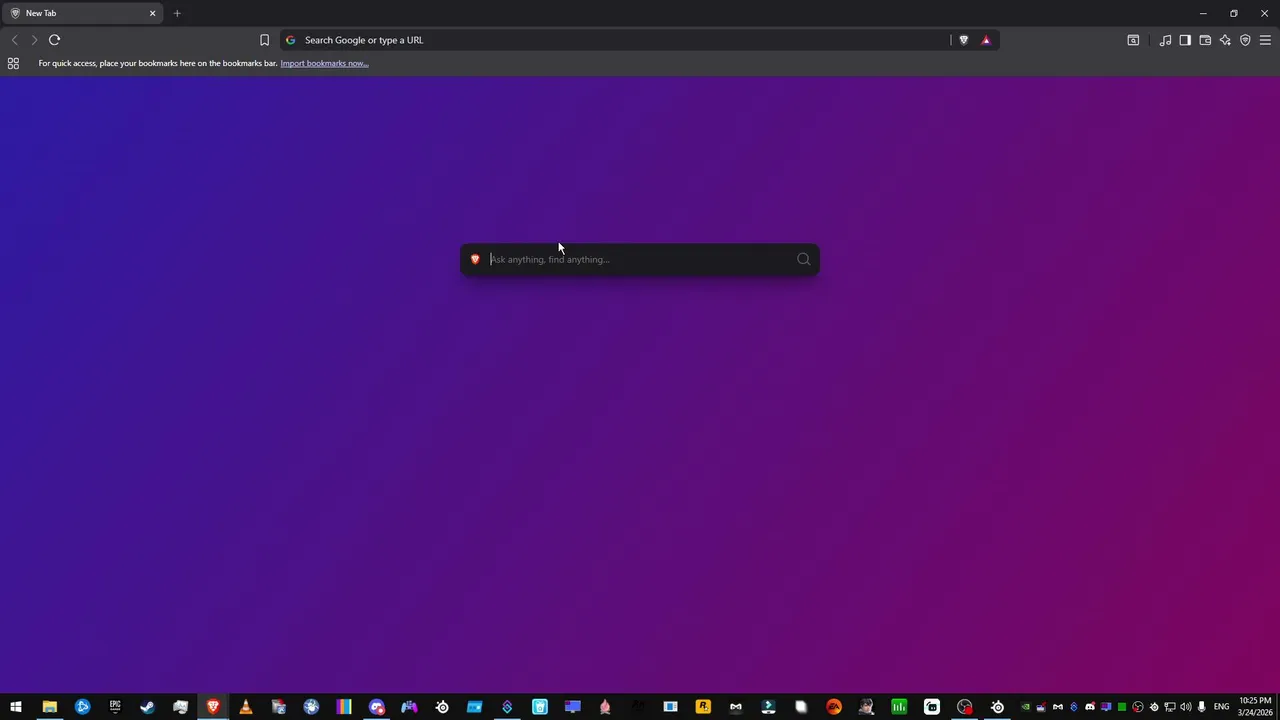Open a new tab with plus button
Viewport: 1280px width, 720px height.
pyautogui.click(x=177, y=13)
